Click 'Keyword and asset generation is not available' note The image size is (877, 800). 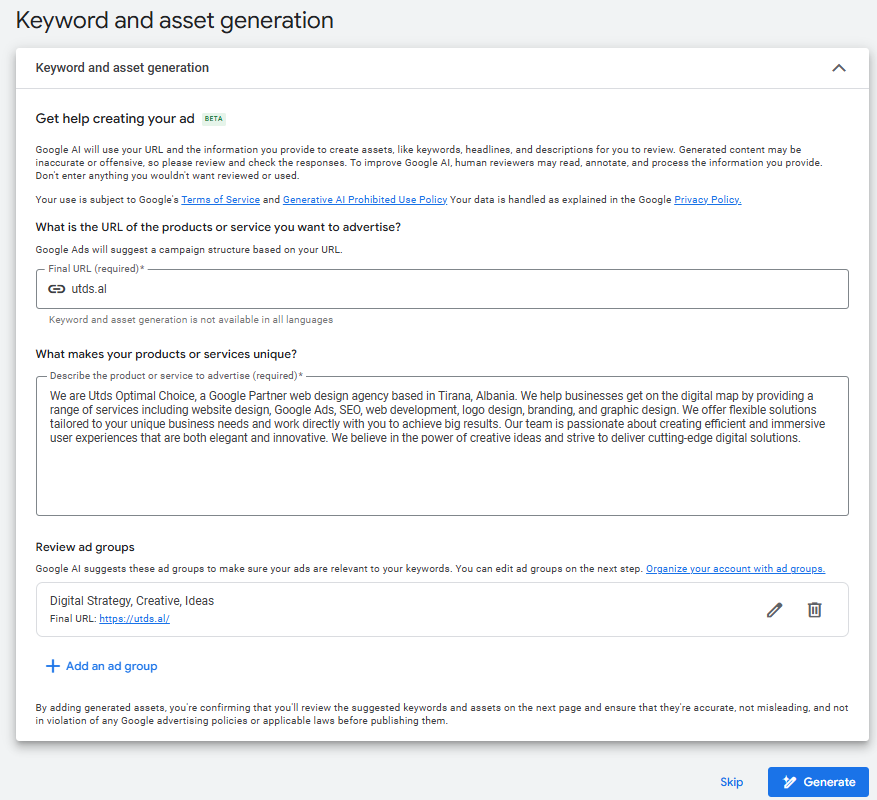191,320
